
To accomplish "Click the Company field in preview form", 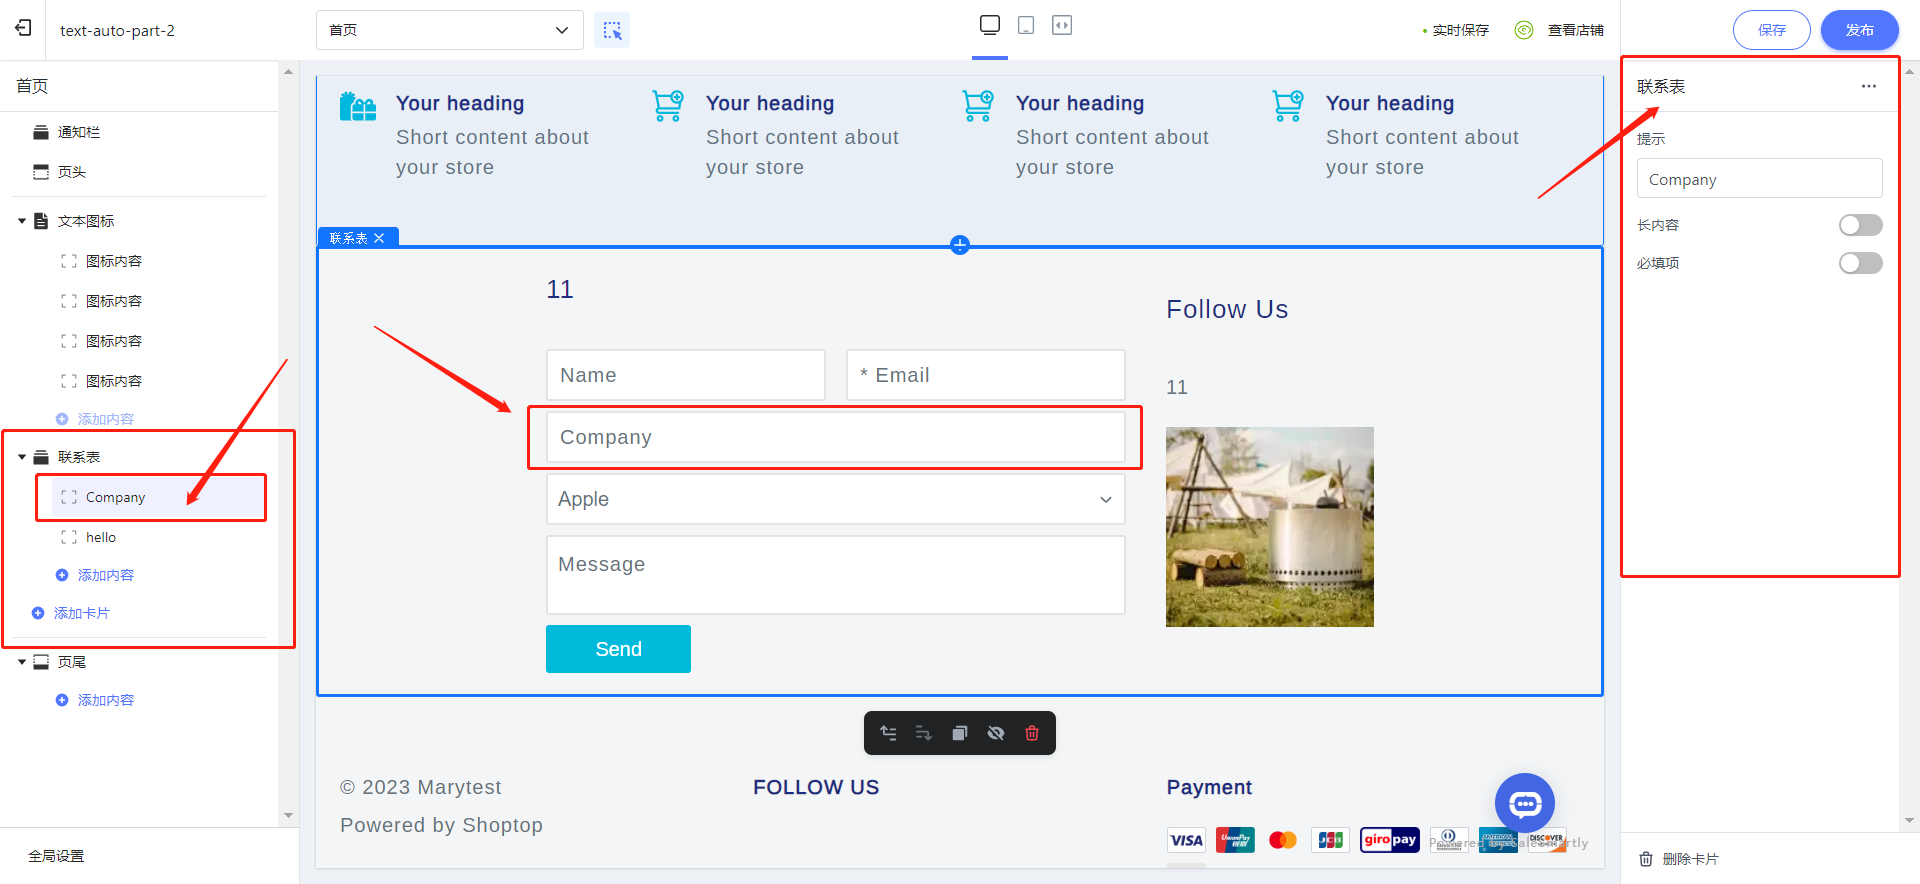I will (836, 437).
